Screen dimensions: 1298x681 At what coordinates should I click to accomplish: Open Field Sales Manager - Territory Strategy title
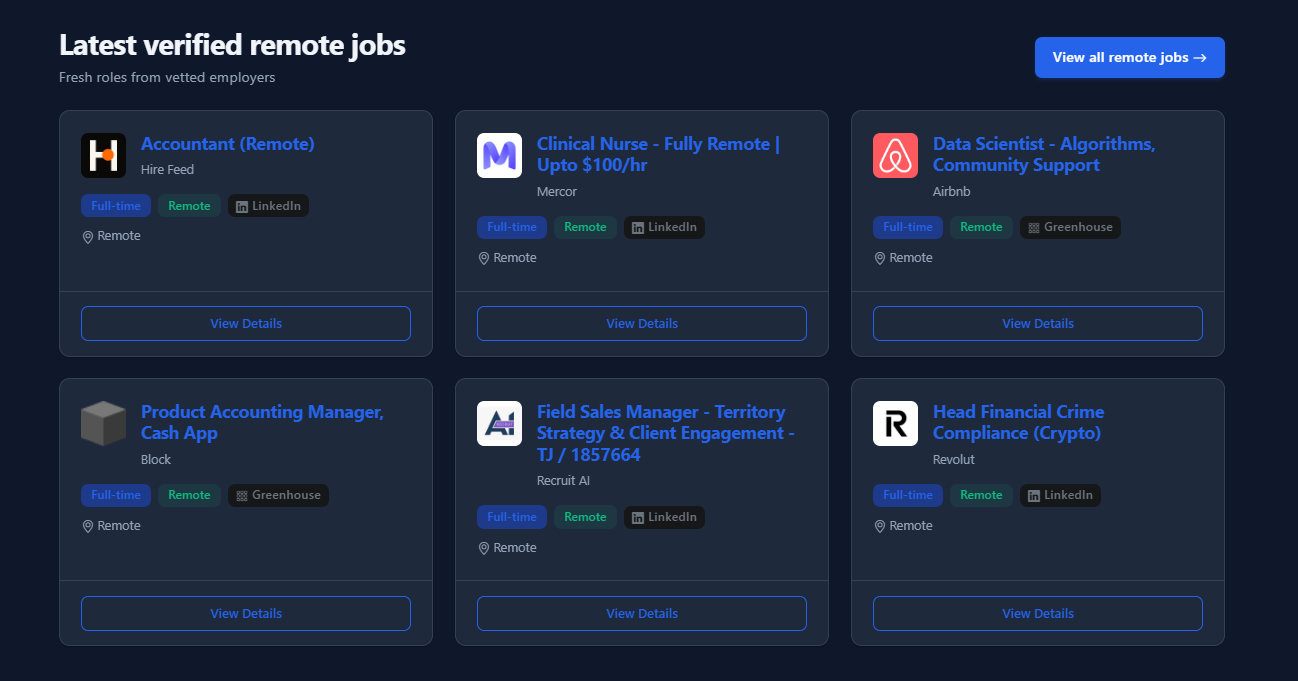[x=666, y=433]
